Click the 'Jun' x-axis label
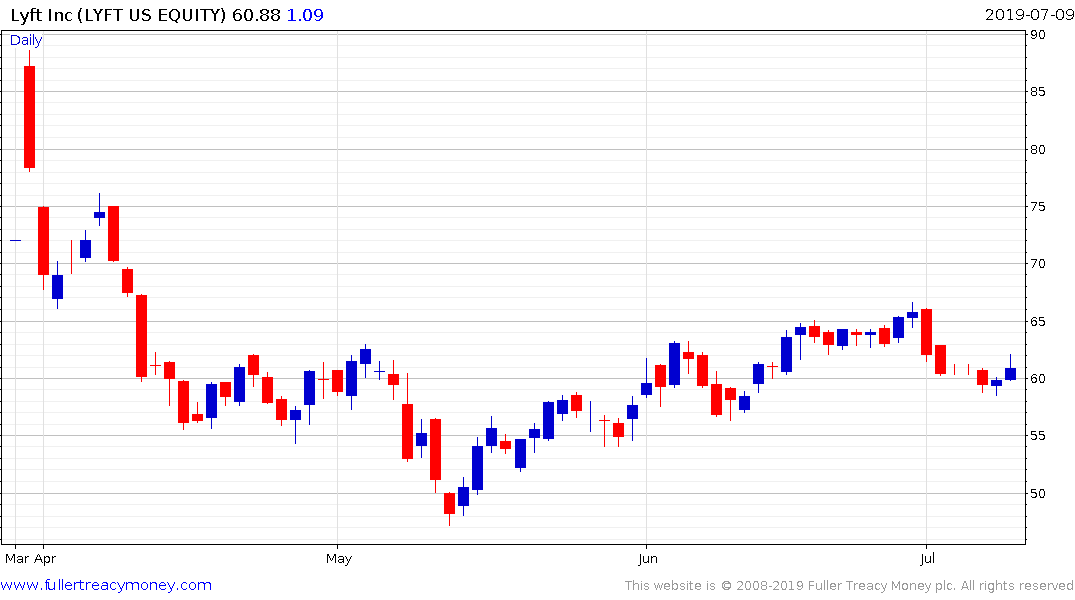The image size is (1075, 600). [x=648, y=558]
